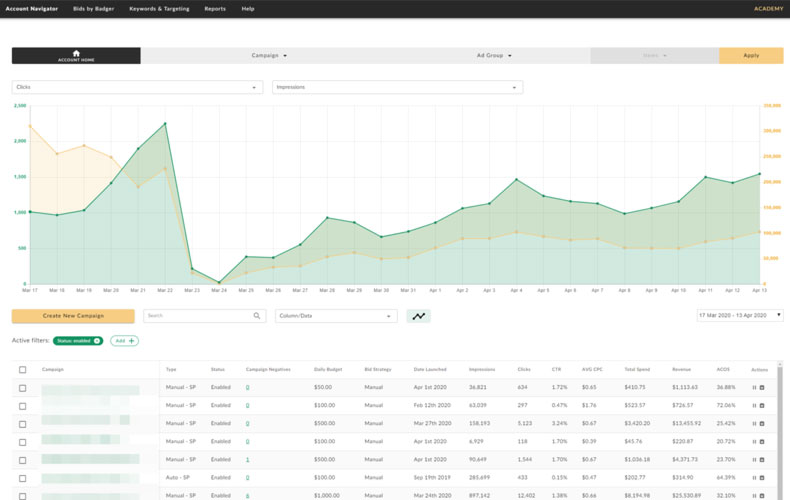Click the CTR column header
Image resolution: width=790 pixels, height=500 pixels.
pyautogui.click(x=556, y=369)
